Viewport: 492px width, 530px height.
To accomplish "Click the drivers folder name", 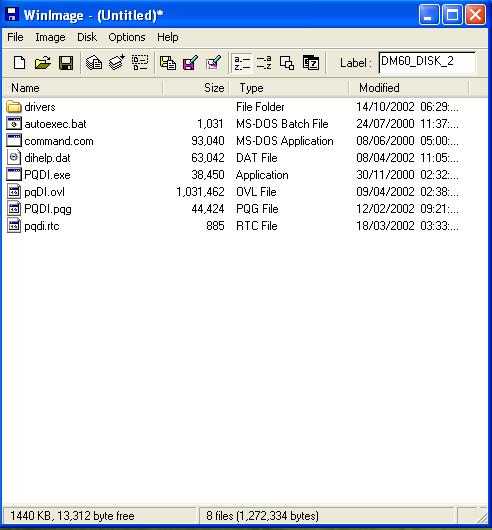I will (40, 107).
